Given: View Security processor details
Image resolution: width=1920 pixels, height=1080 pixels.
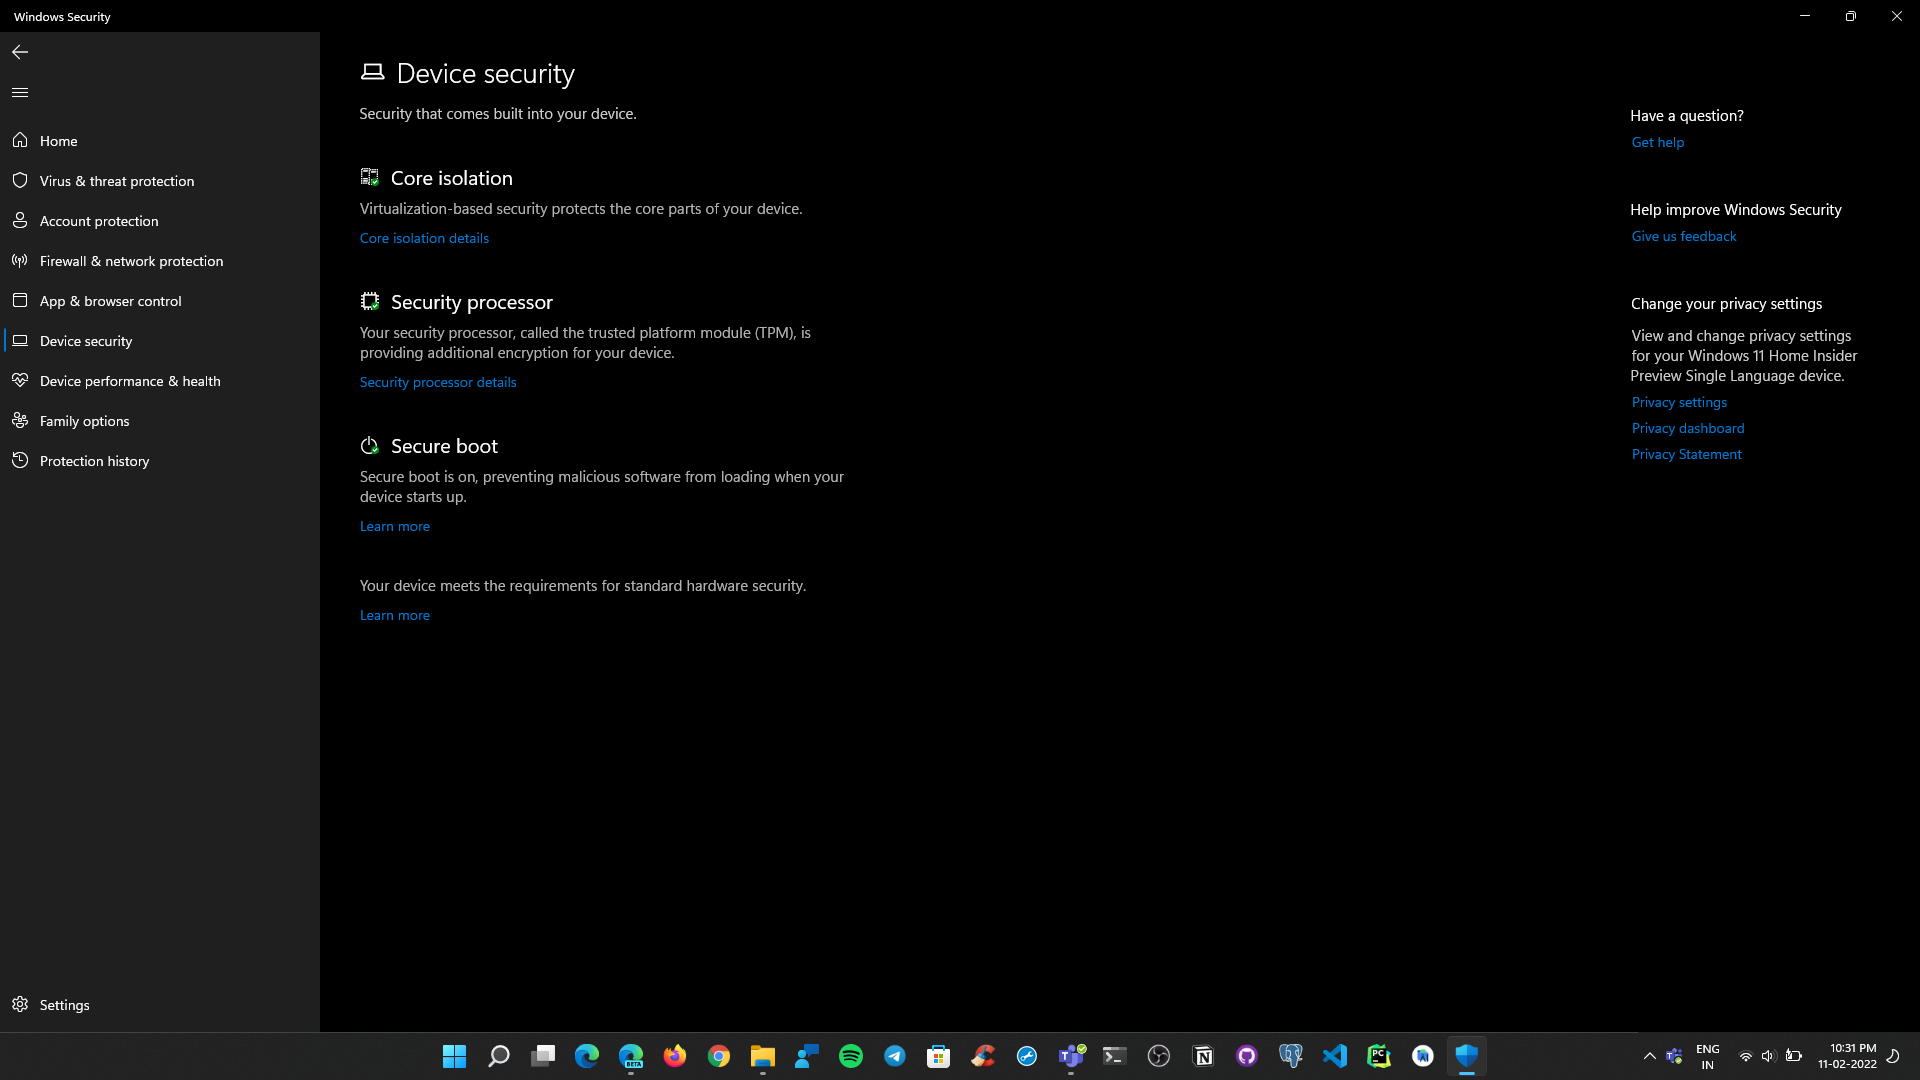Looking at the screenshot, I should pyautogui.click(x=438, y=381).
